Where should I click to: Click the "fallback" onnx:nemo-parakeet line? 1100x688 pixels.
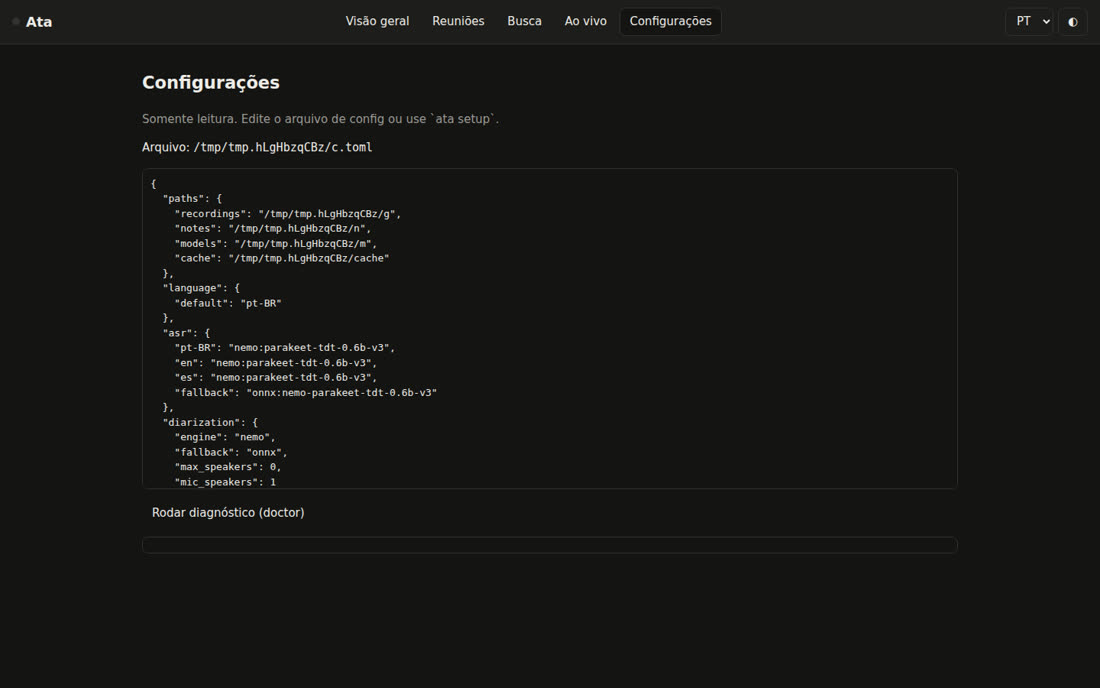[x=306, y=393]
